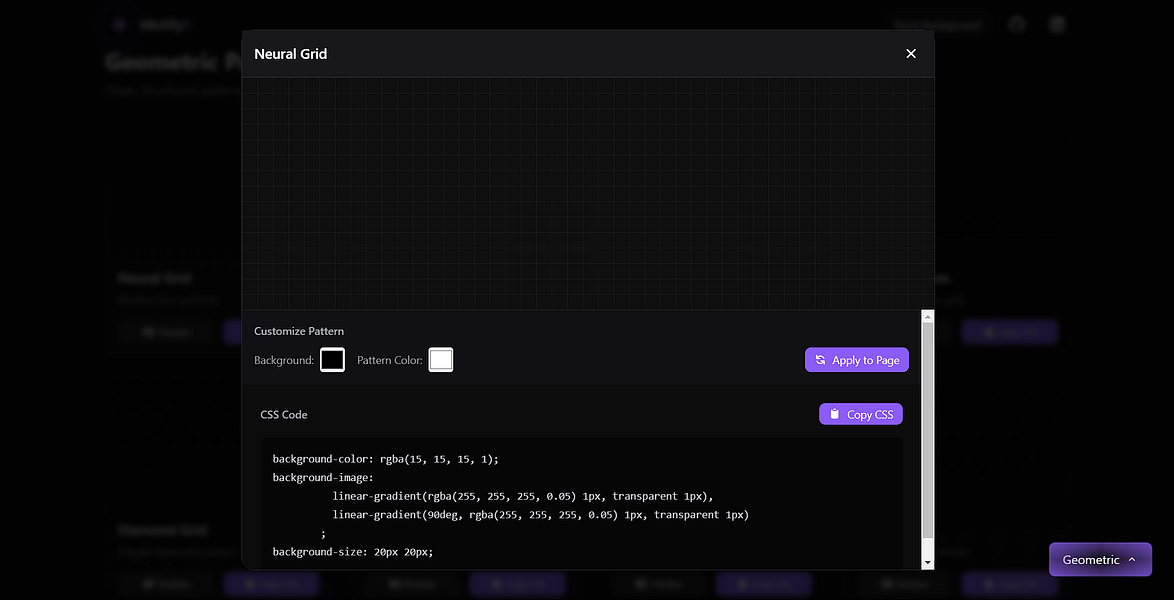Click the blurred button in the page header

tap(937, 25)
